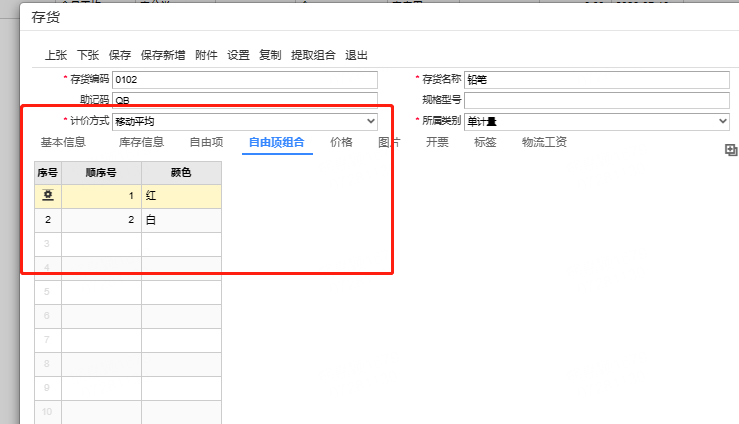739x424 pixels.
Task: Focus the empty 规格型号 field
Action: click(597, 100)
